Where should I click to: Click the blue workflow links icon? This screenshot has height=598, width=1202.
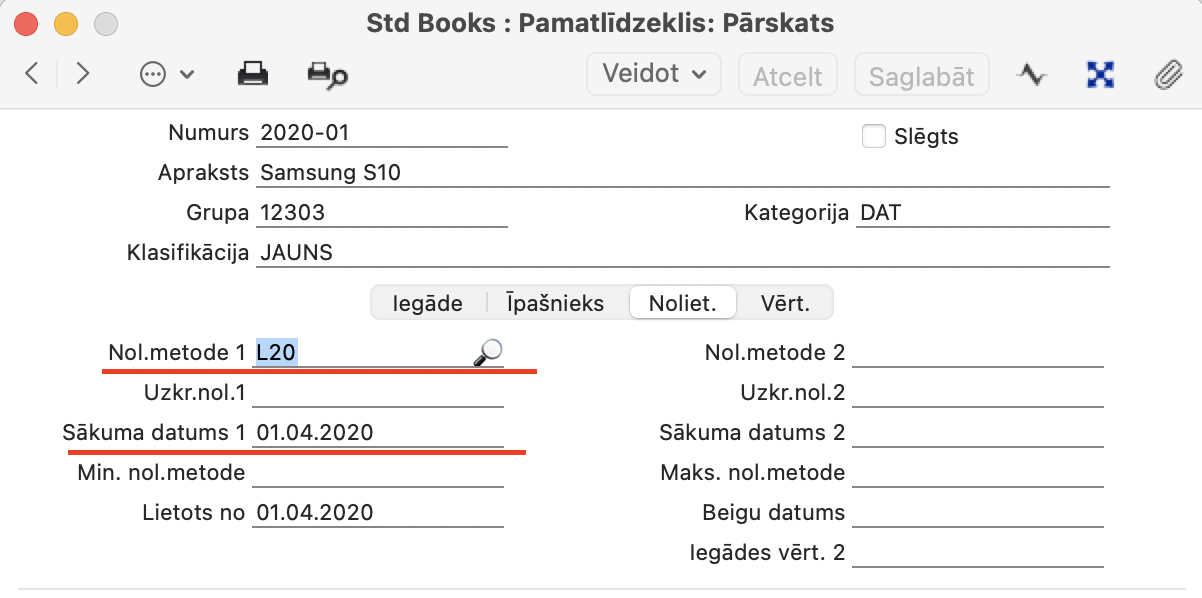(1100, 74)
